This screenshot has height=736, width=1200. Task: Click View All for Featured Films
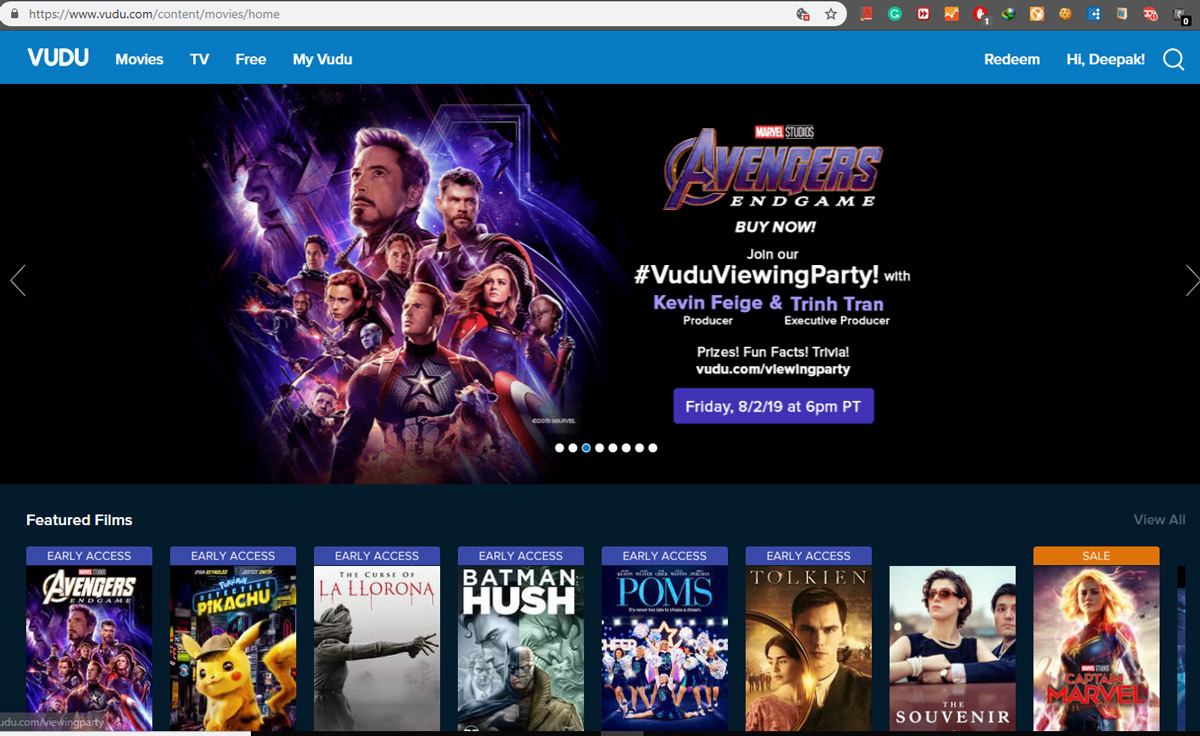tap(1159, 519)
